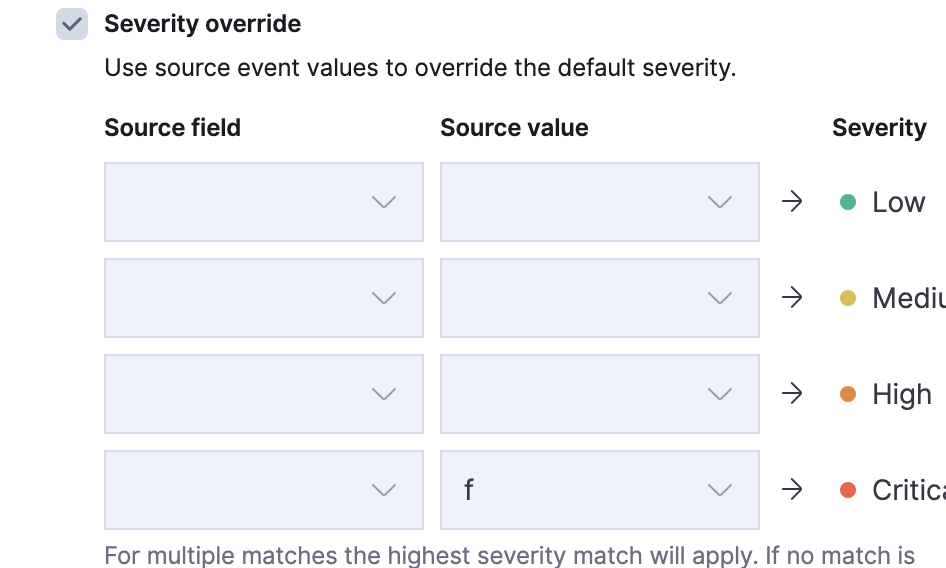Image resolution: width=946 pixels, height=568 pixels.
Task: Click the arrow icon beside High severity
Action: pyautogui.click(x=792, y=394)
